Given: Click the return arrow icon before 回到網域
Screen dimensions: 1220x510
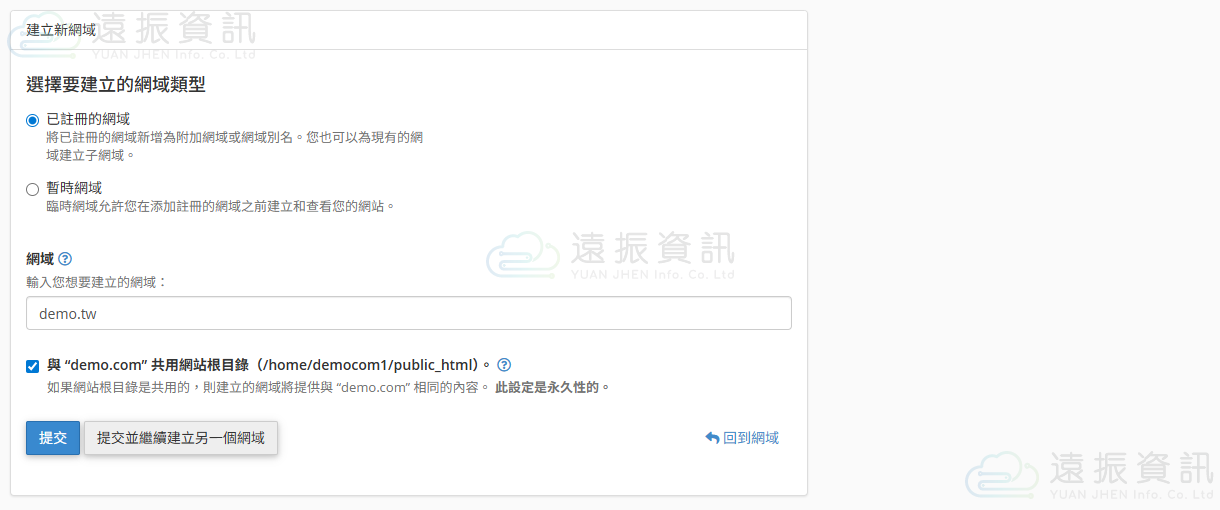Looking at the screenshot, I should (712, 438).
